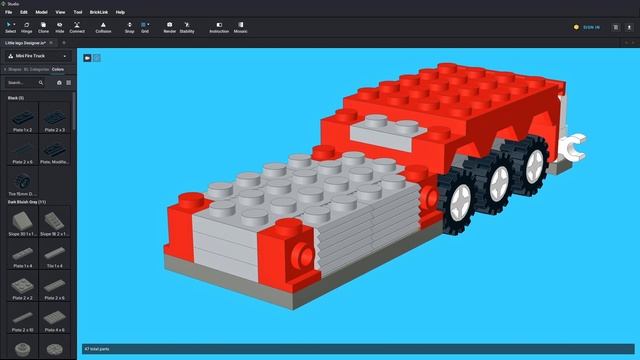The height and width of the screenshot is (360, 640).
Task: Switch to the Little lego Designer.io tab
Action: (25, 43)
